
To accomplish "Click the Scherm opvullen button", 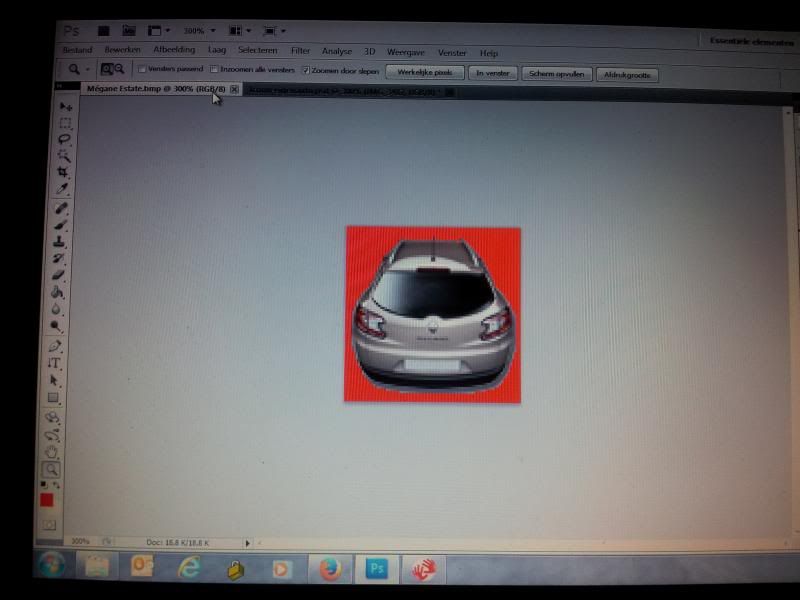I will pyautogui.click(x=556, y=74).
